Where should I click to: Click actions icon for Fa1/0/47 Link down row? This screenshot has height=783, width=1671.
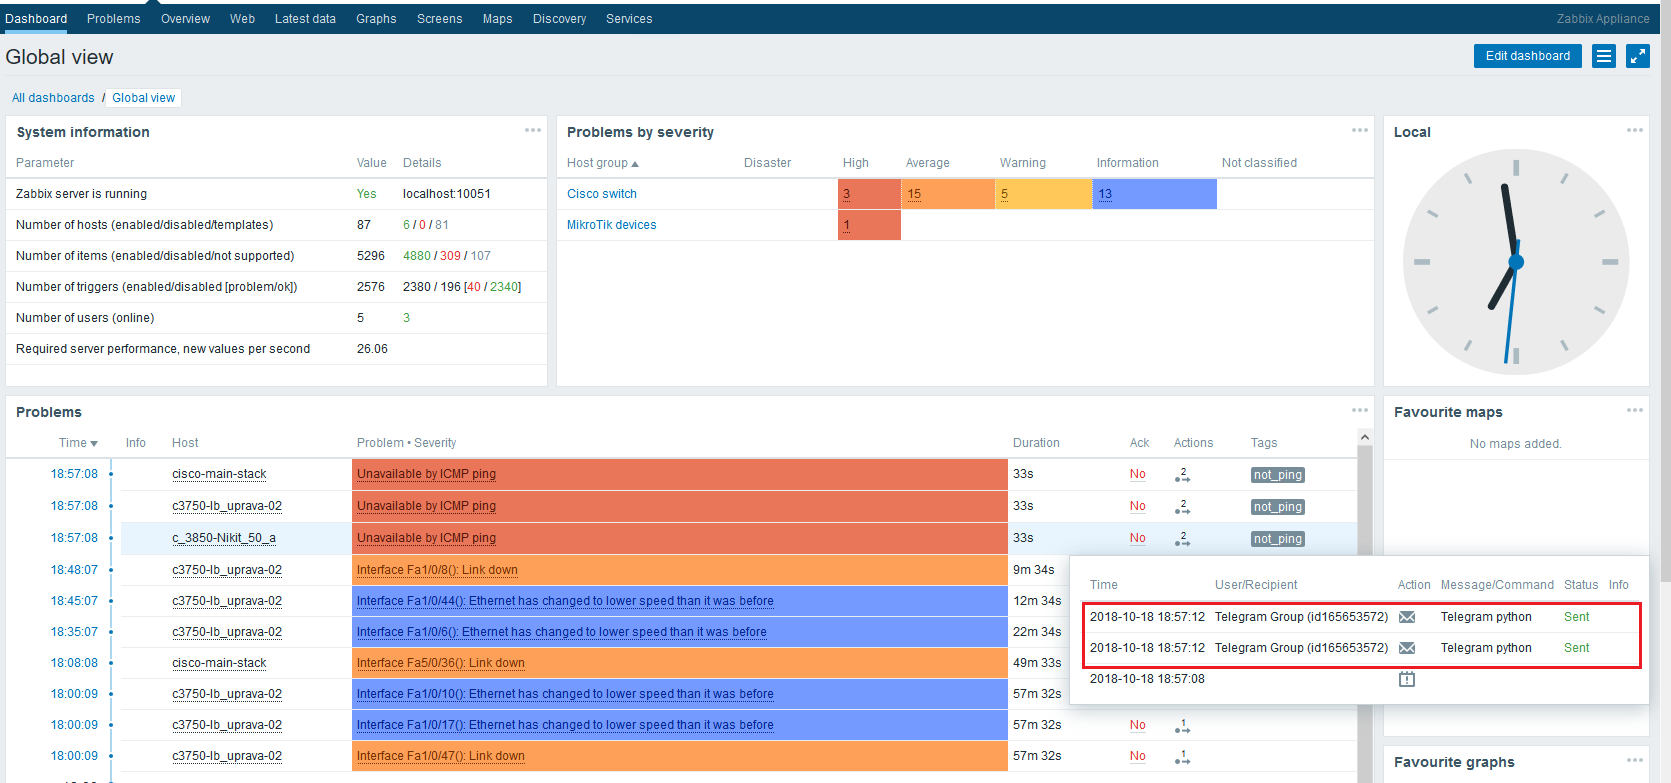click(x=1182, y=757)
